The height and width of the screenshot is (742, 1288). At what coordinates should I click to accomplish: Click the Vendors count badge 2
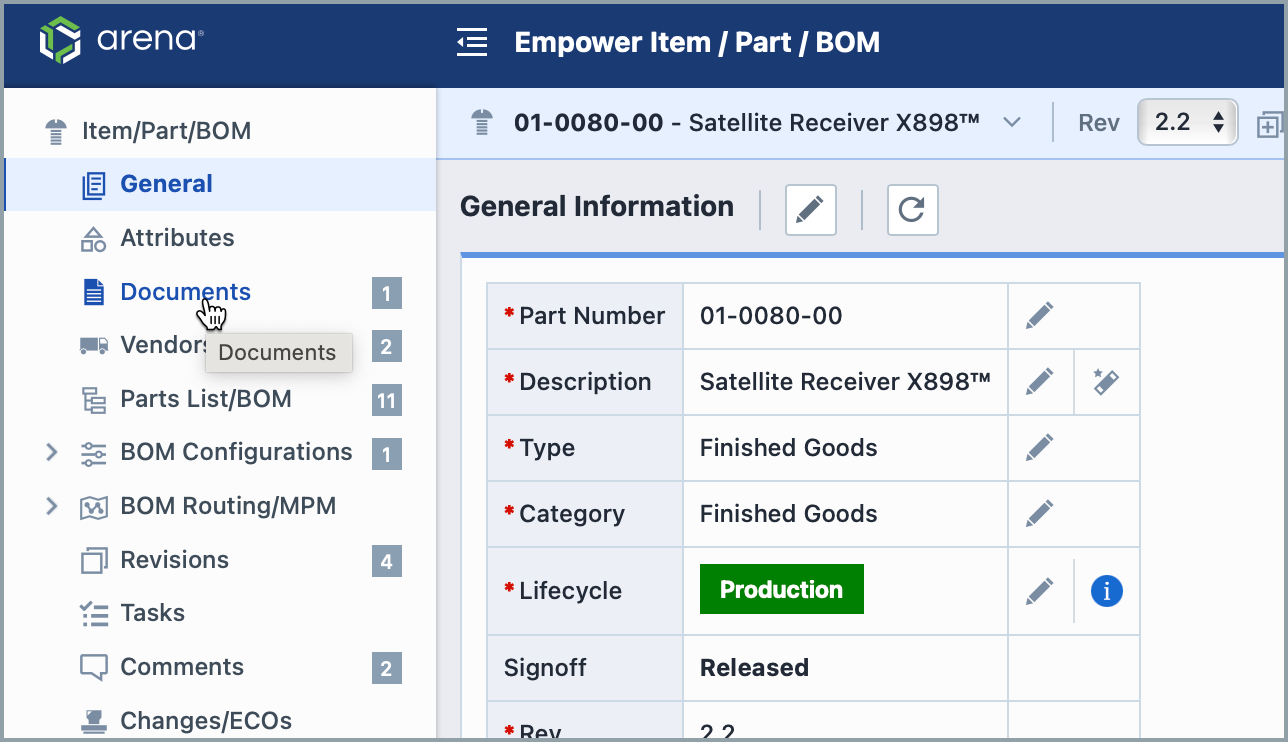[387, 347]
